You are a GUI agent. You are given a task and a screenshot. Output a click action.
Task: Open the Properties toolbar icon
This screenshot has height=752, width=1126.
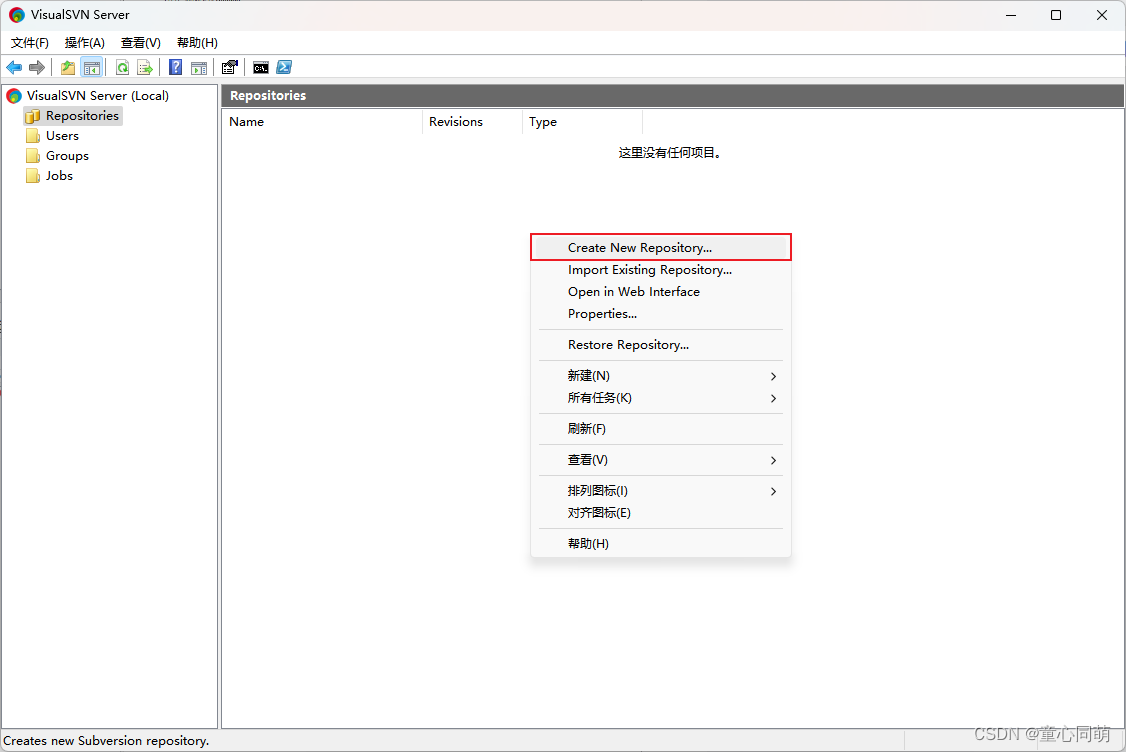point(230,68)
